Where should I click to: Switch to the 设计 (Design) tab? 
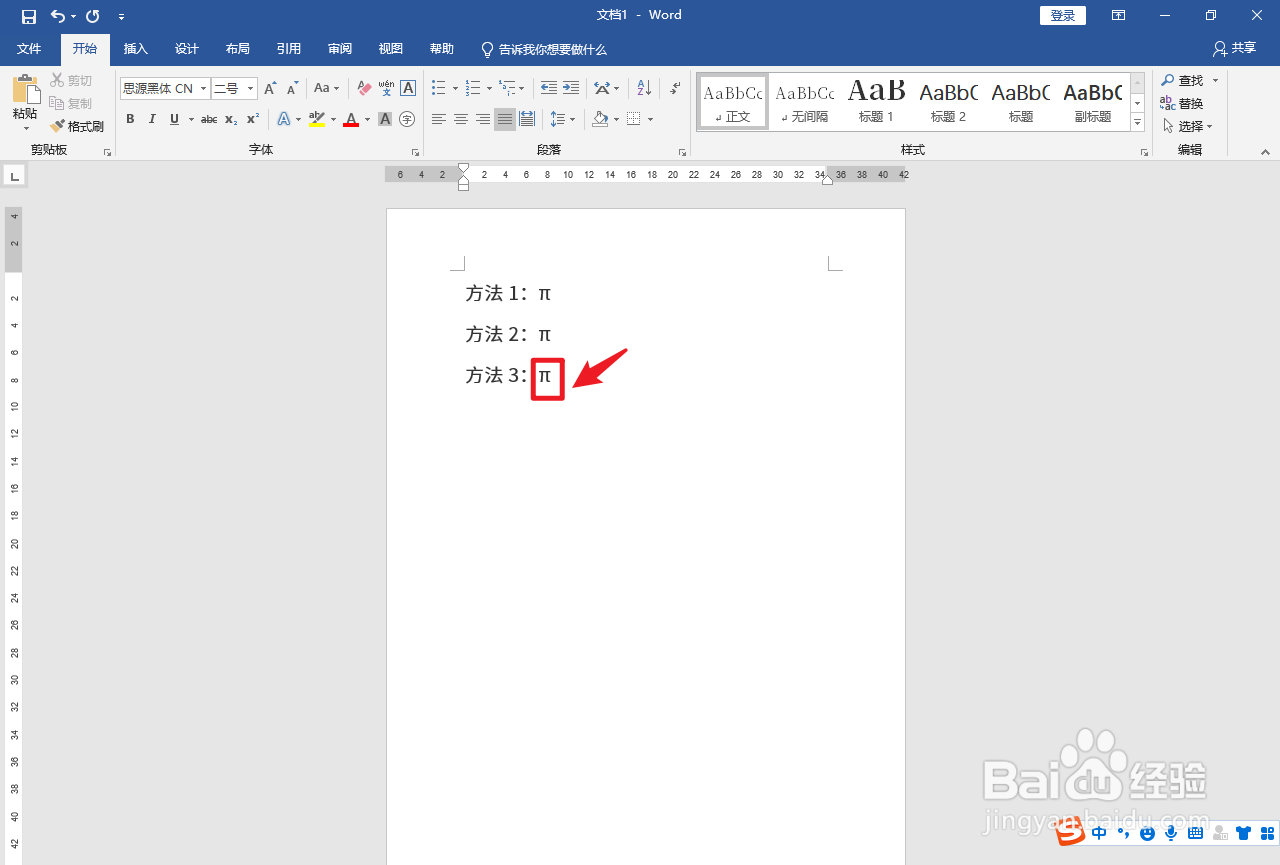coord(186,49)
